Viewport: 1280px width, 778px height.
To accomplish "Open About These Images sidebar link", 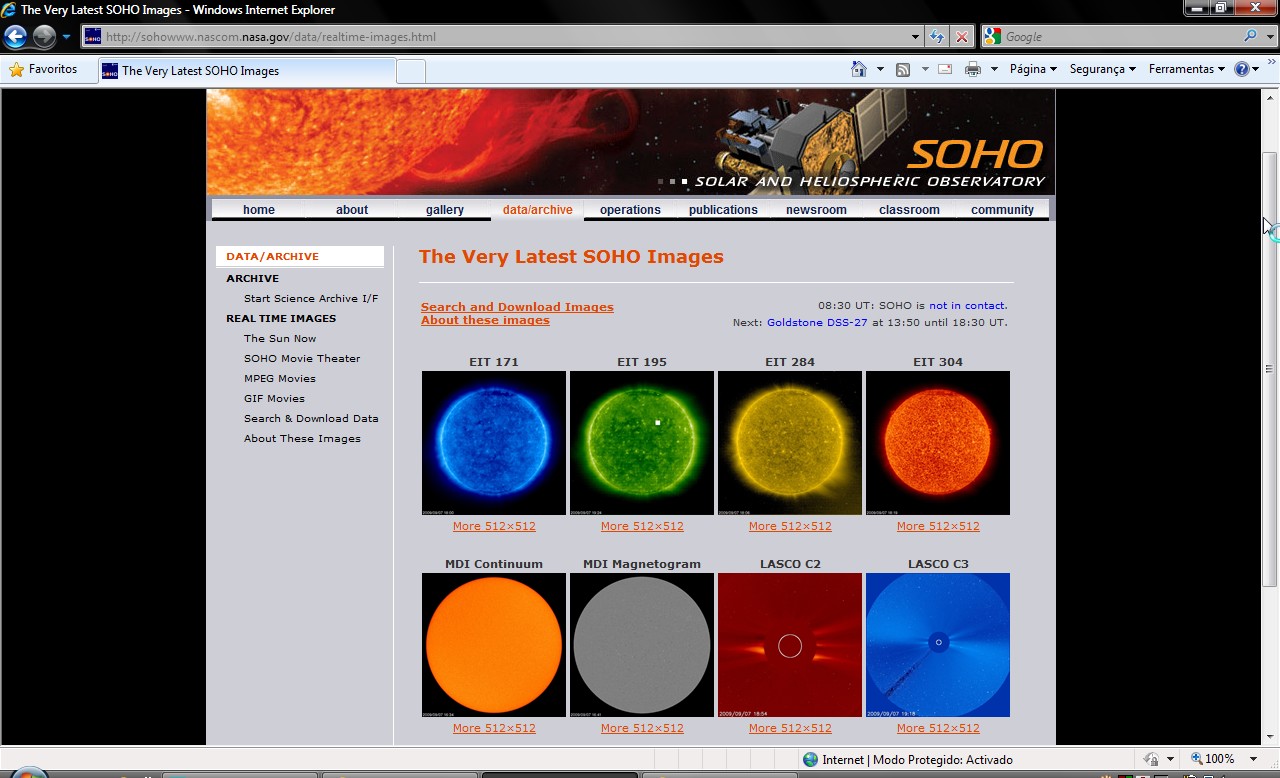I will pos(302,438).
